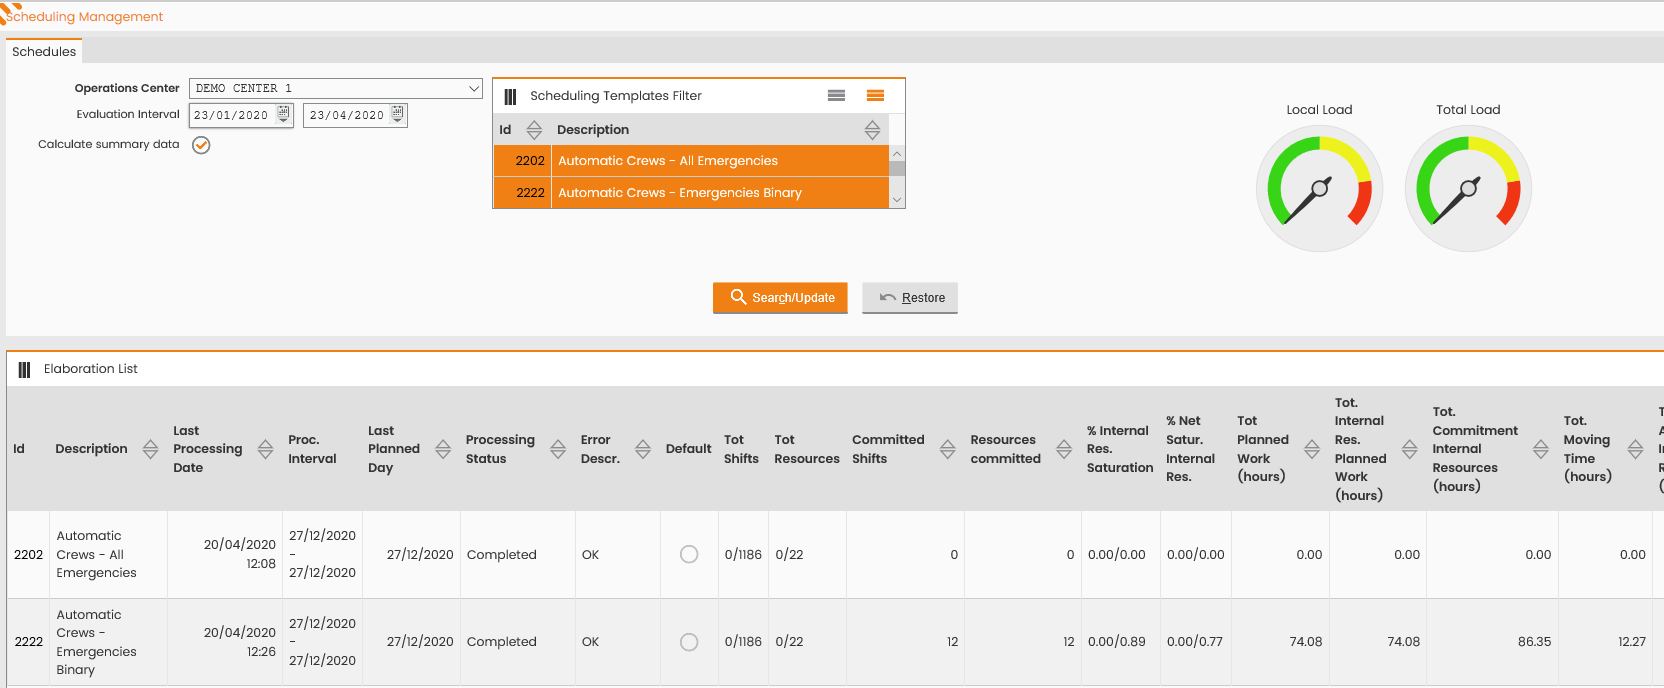Sort Elaboration List by Processing Status

coord(558,449)
